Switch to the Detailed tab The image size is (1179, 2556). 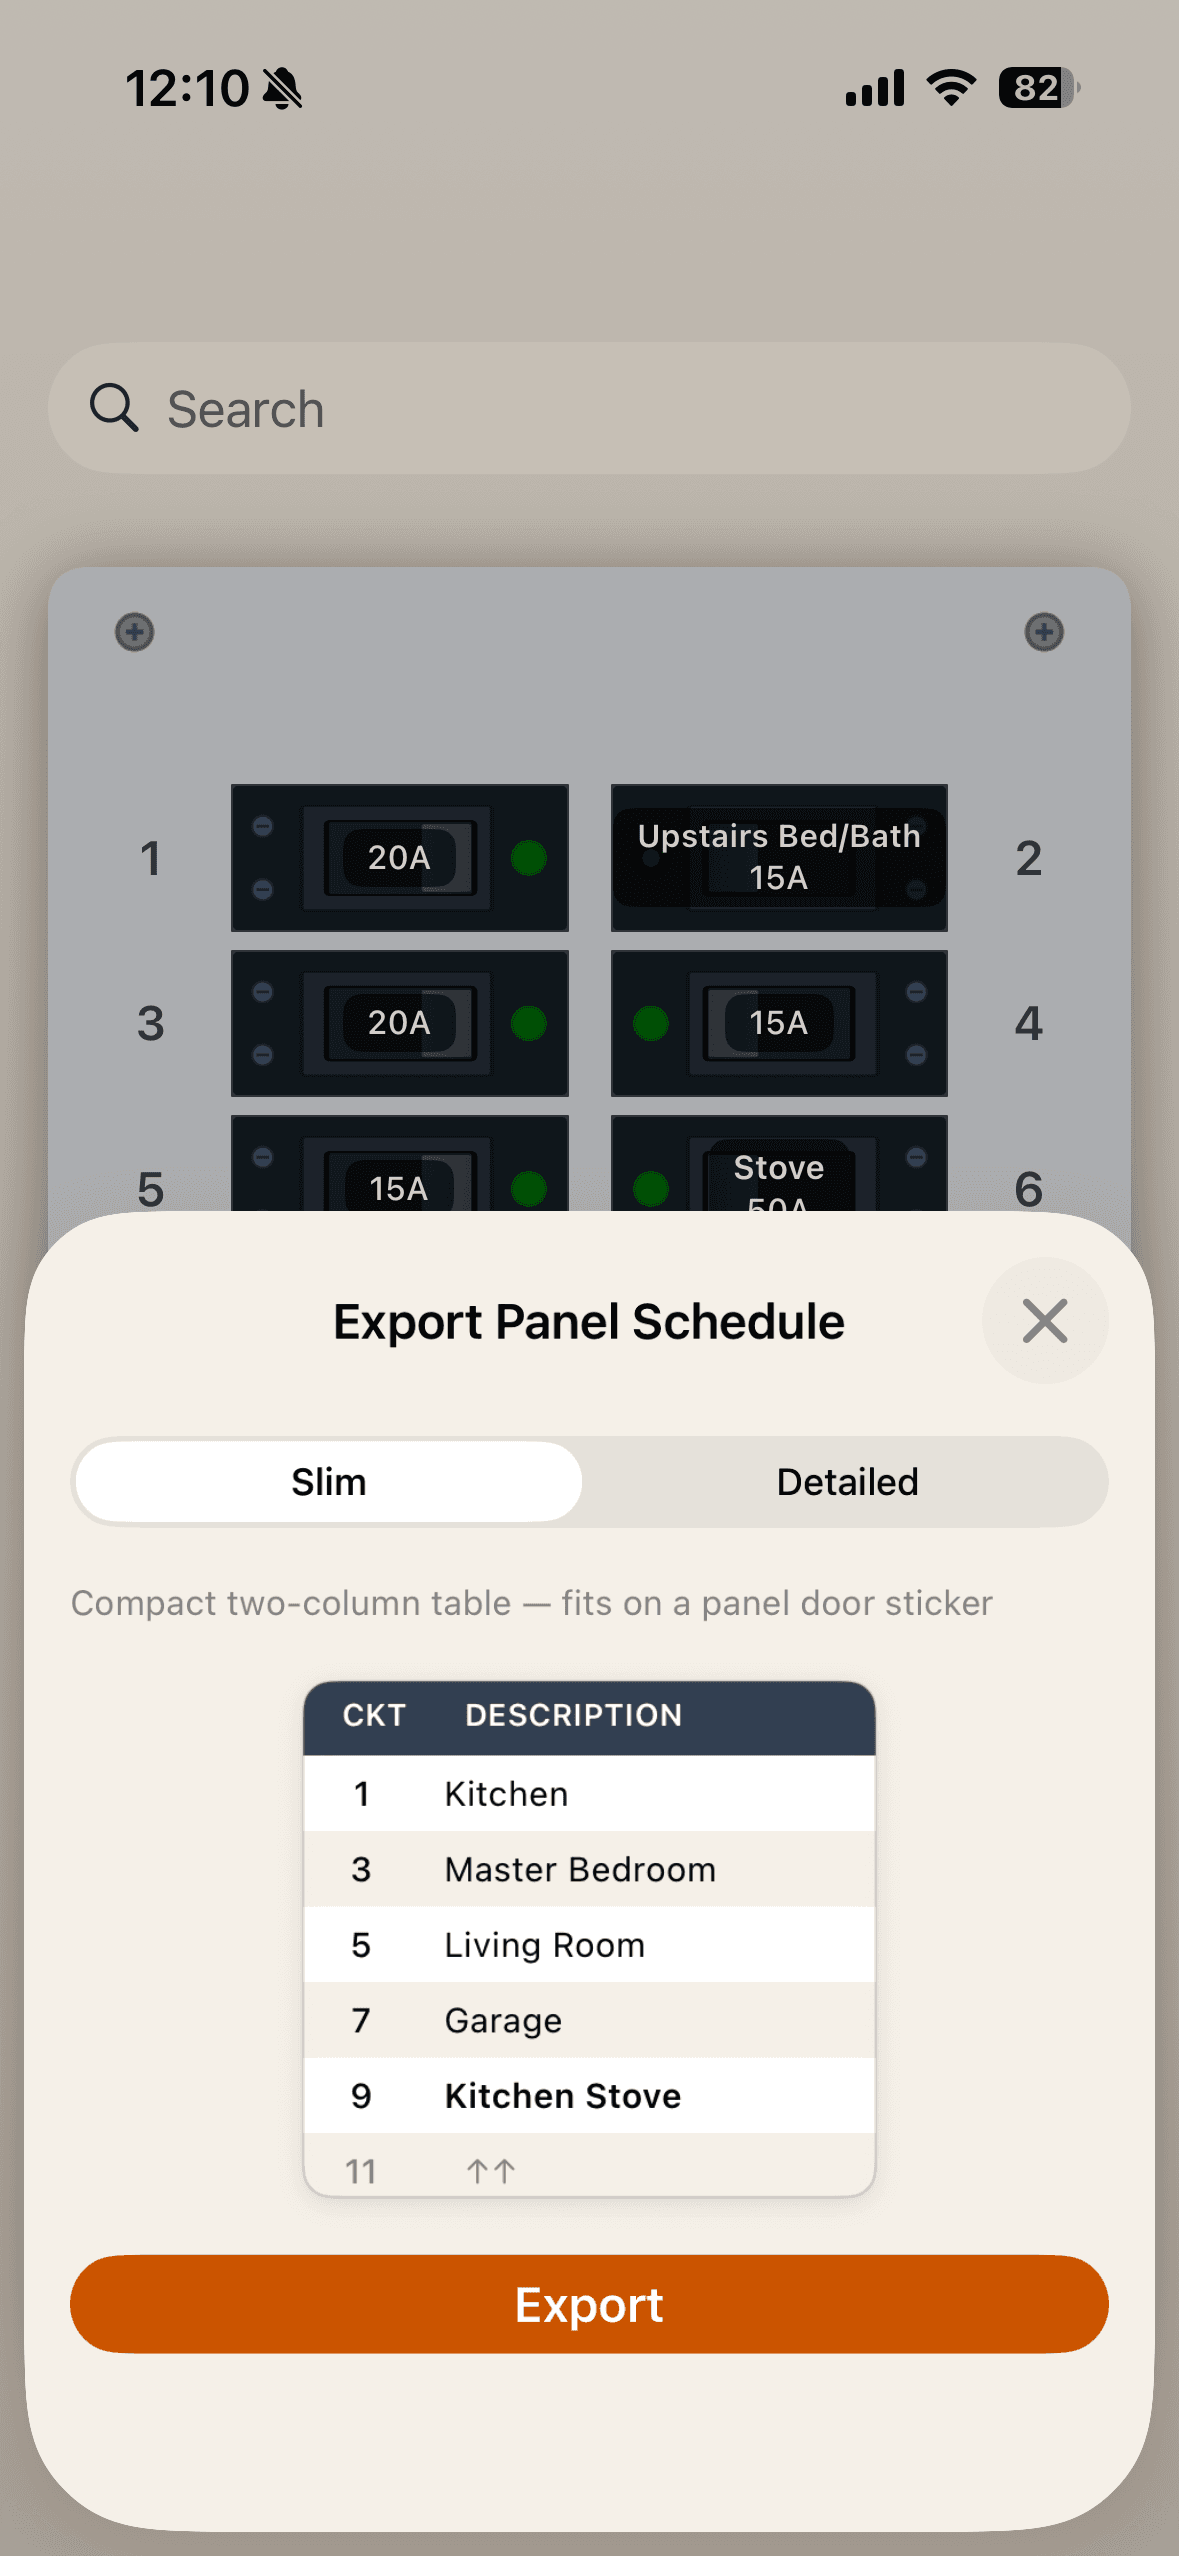[x=846, y=1481]
